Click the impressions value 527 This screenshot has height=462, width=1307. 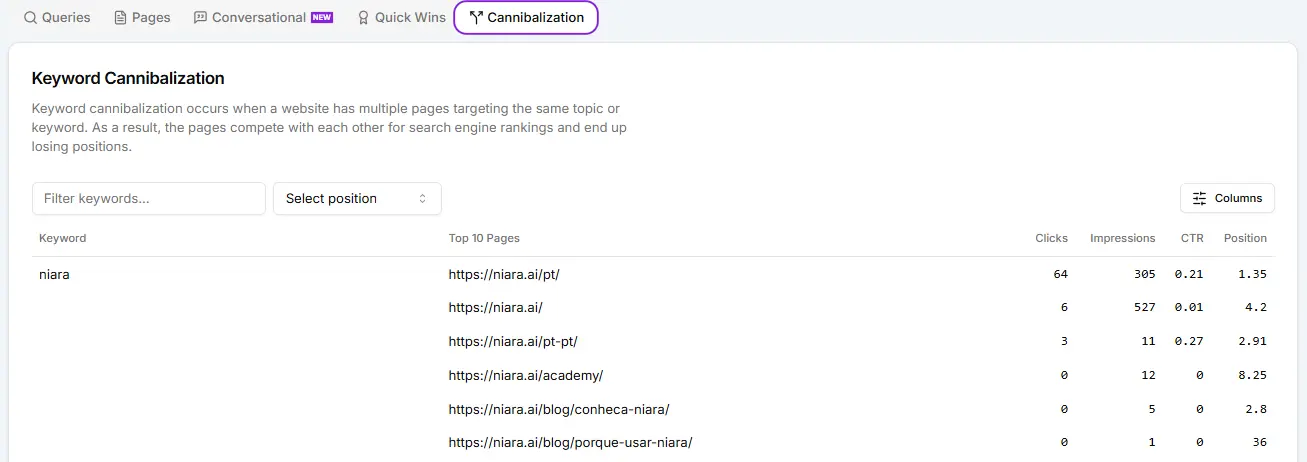[1144, 308]
